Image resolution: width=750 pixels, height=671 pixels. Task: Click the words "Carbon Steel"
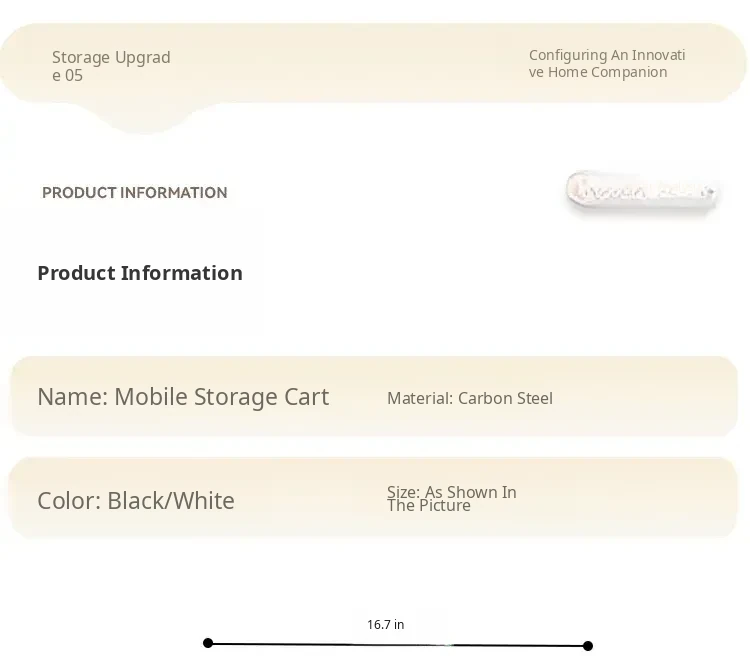click(505, 398)
